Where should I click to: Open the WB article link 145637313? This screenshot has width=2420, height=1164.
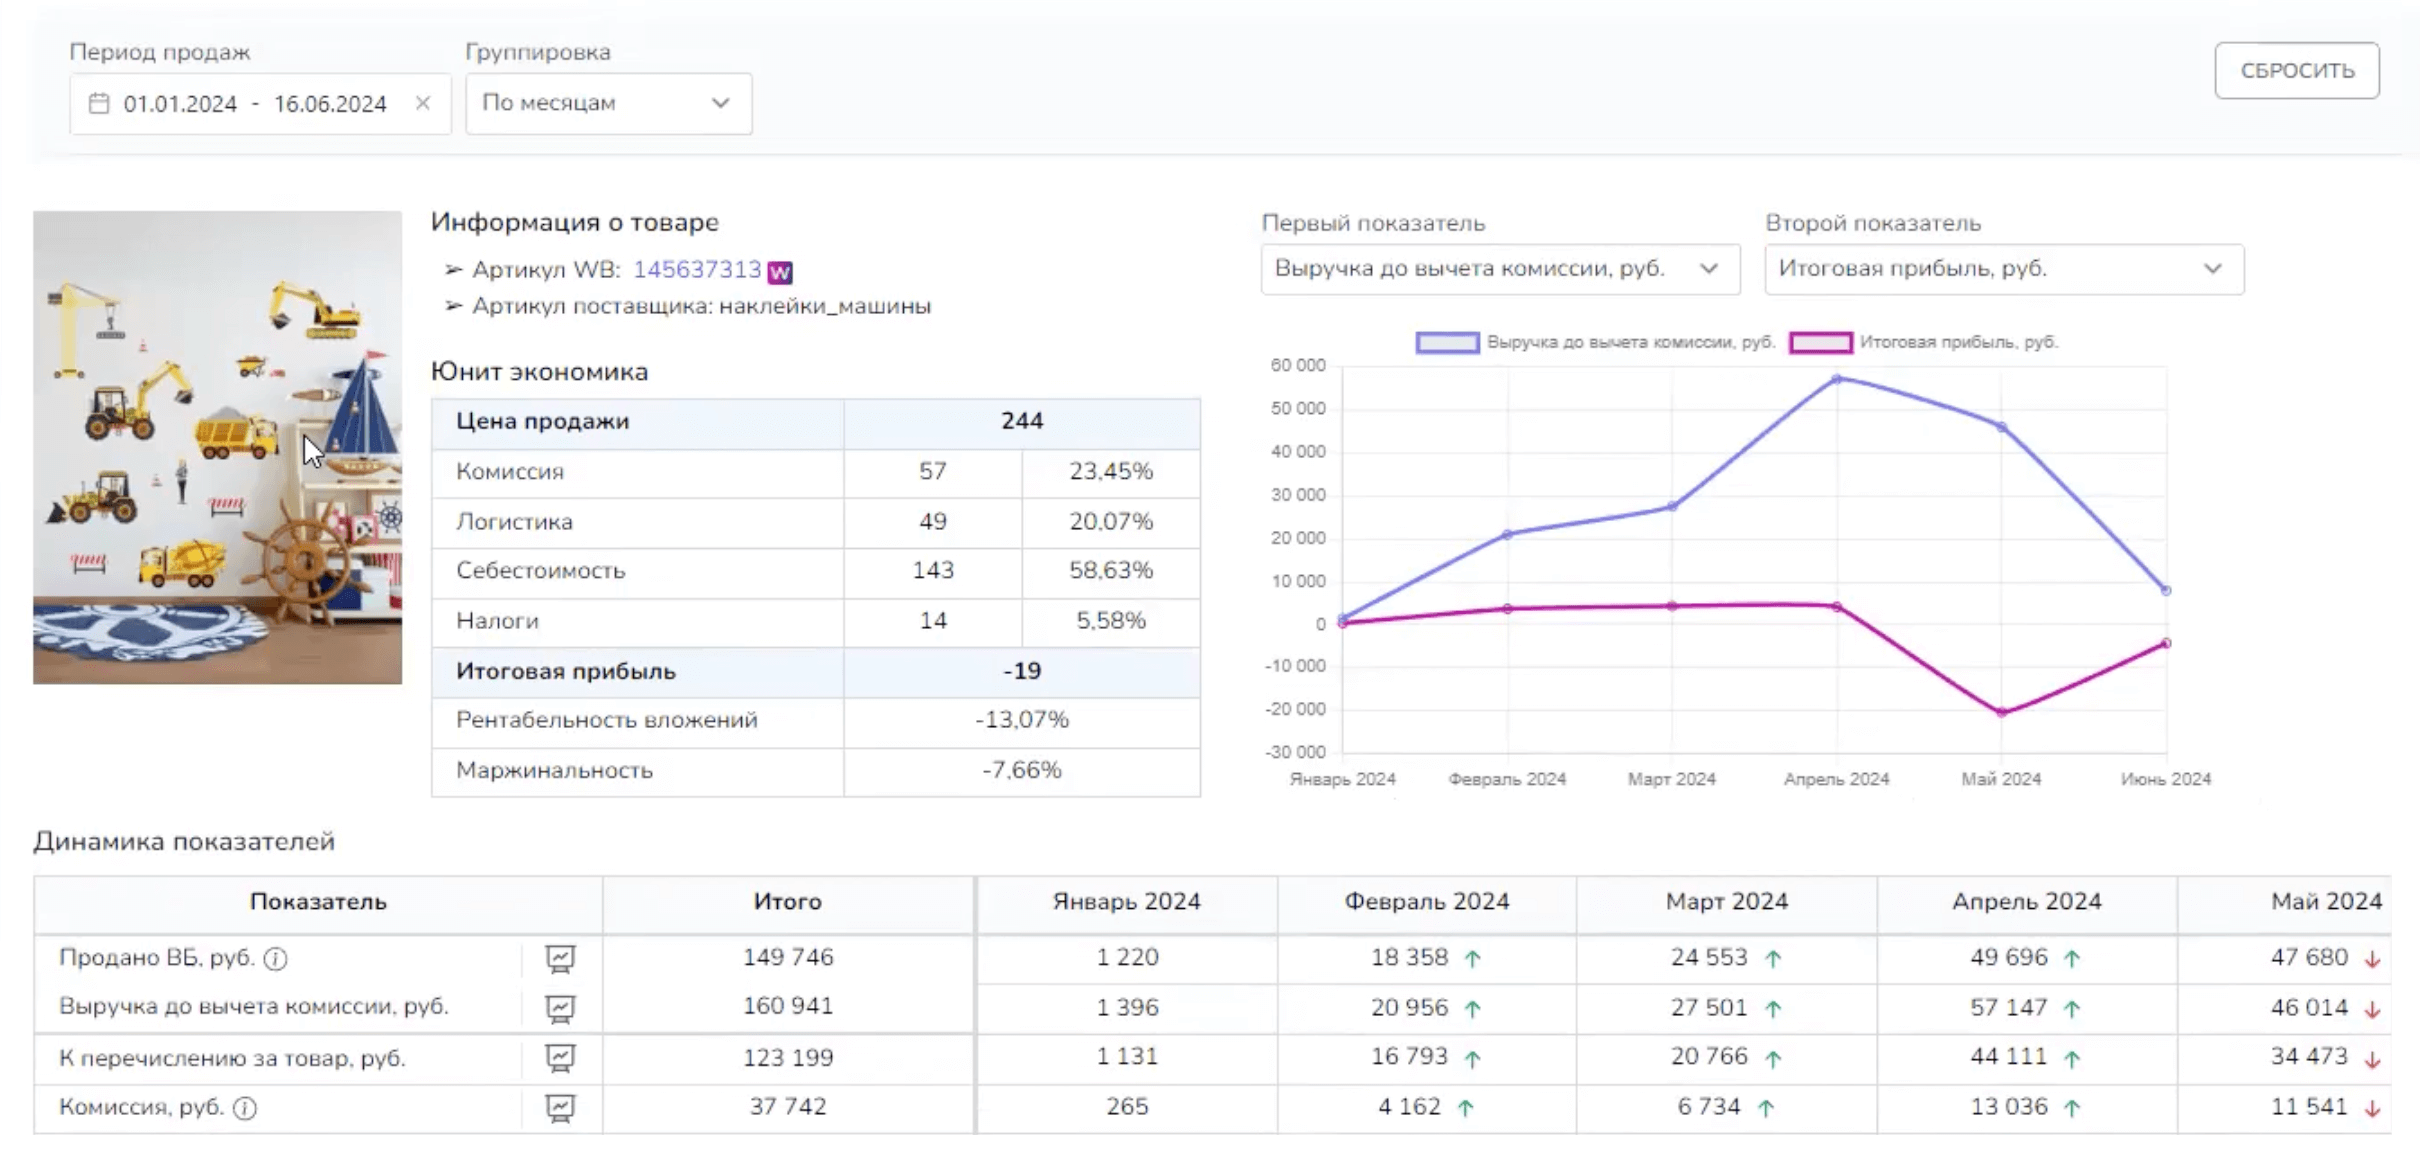coord(697,270)
